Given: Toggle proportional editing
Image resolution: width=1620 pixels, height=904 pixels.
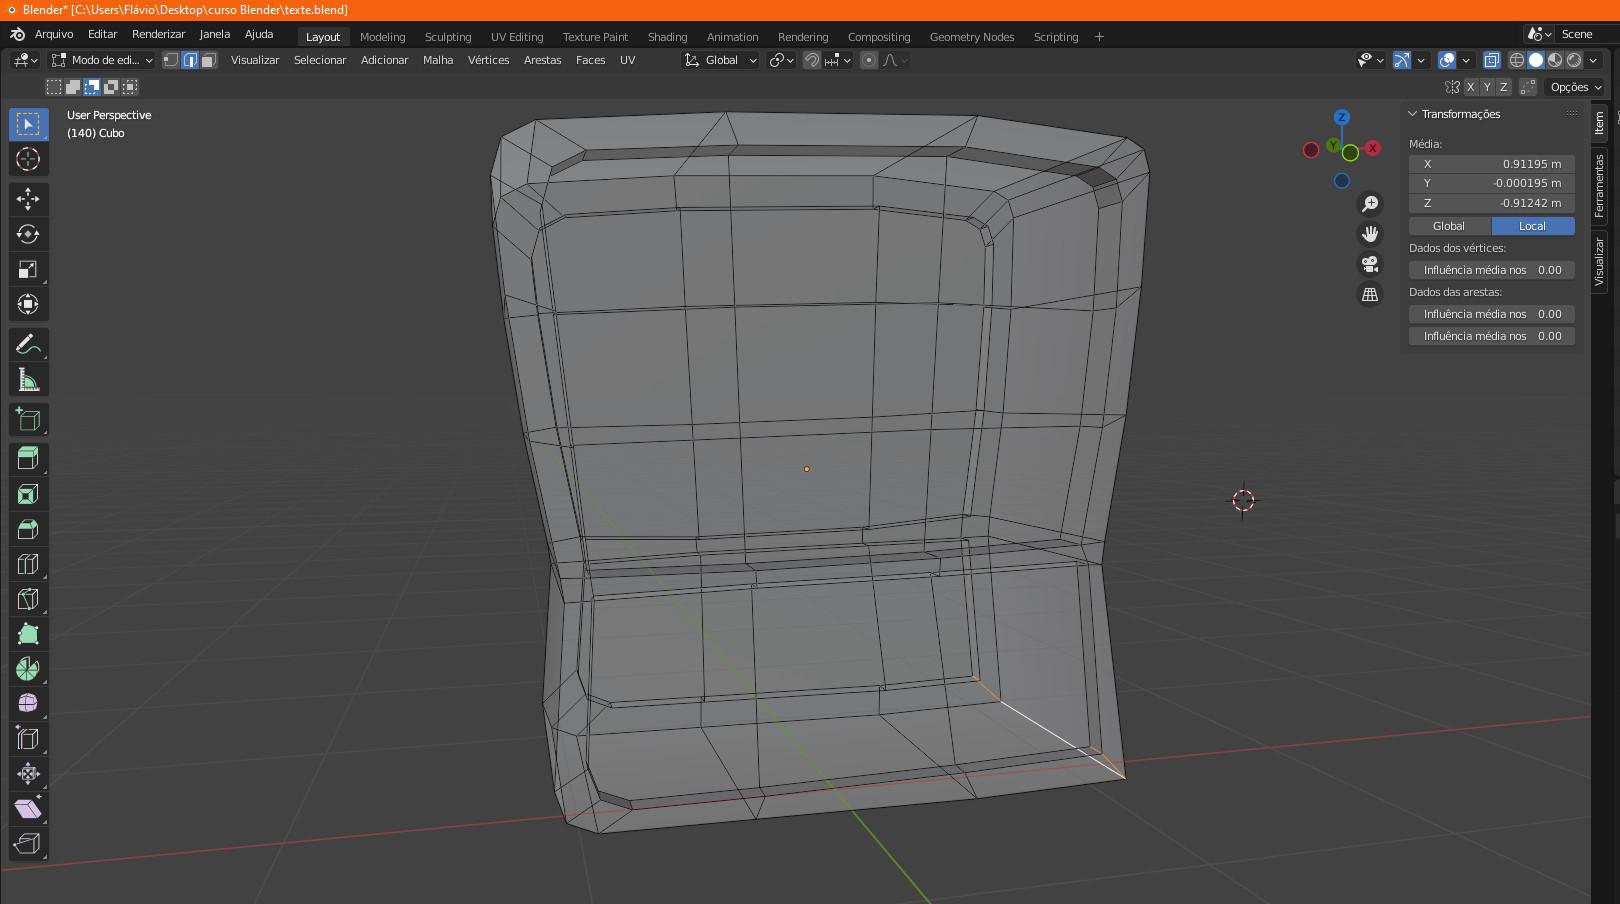Looking at the screenshot, I should tap(869, 60).
